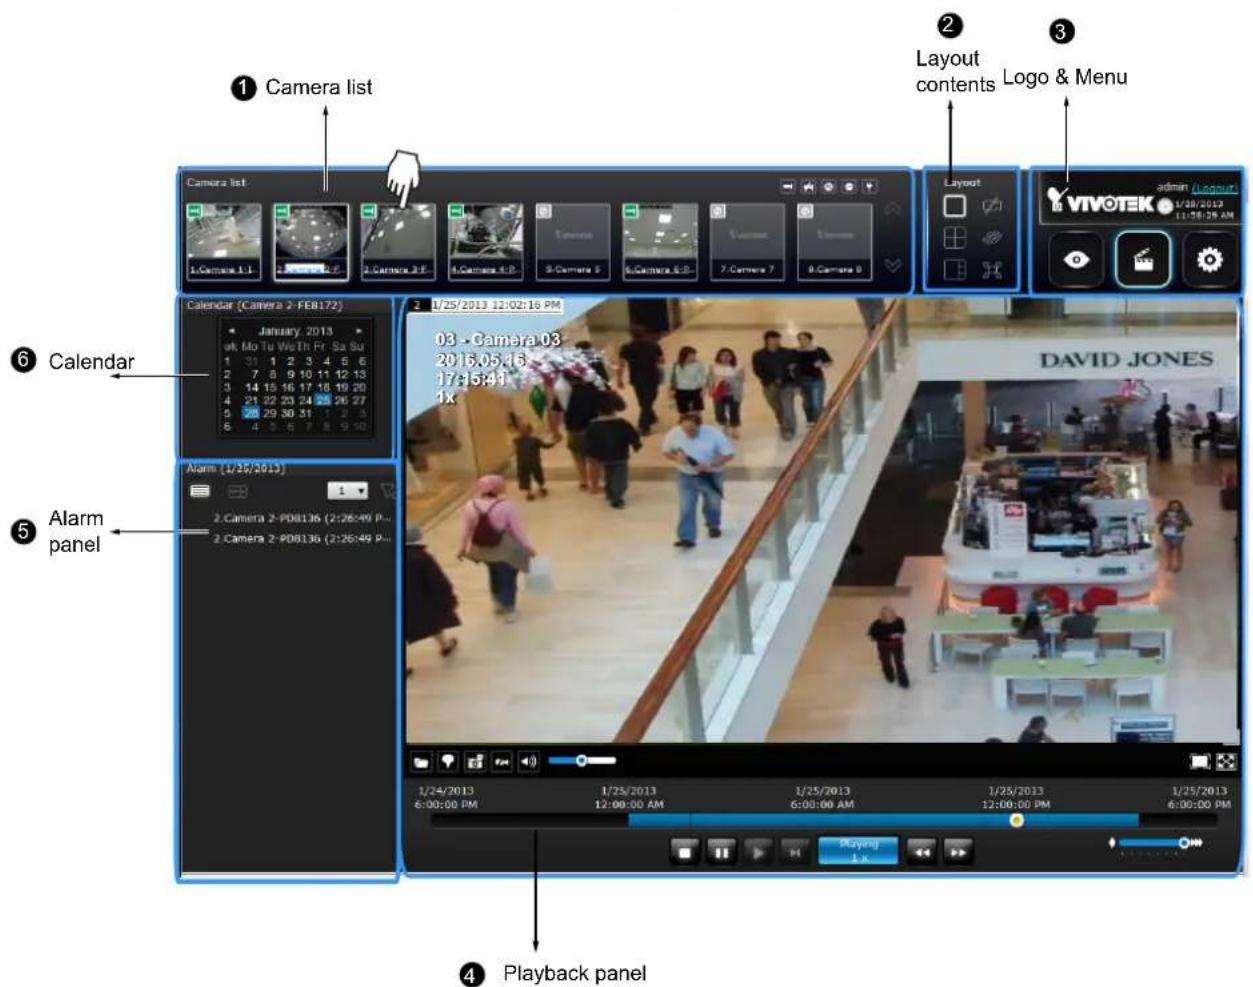Select 1.Camera 1 thumbnail

coord(224,243)
